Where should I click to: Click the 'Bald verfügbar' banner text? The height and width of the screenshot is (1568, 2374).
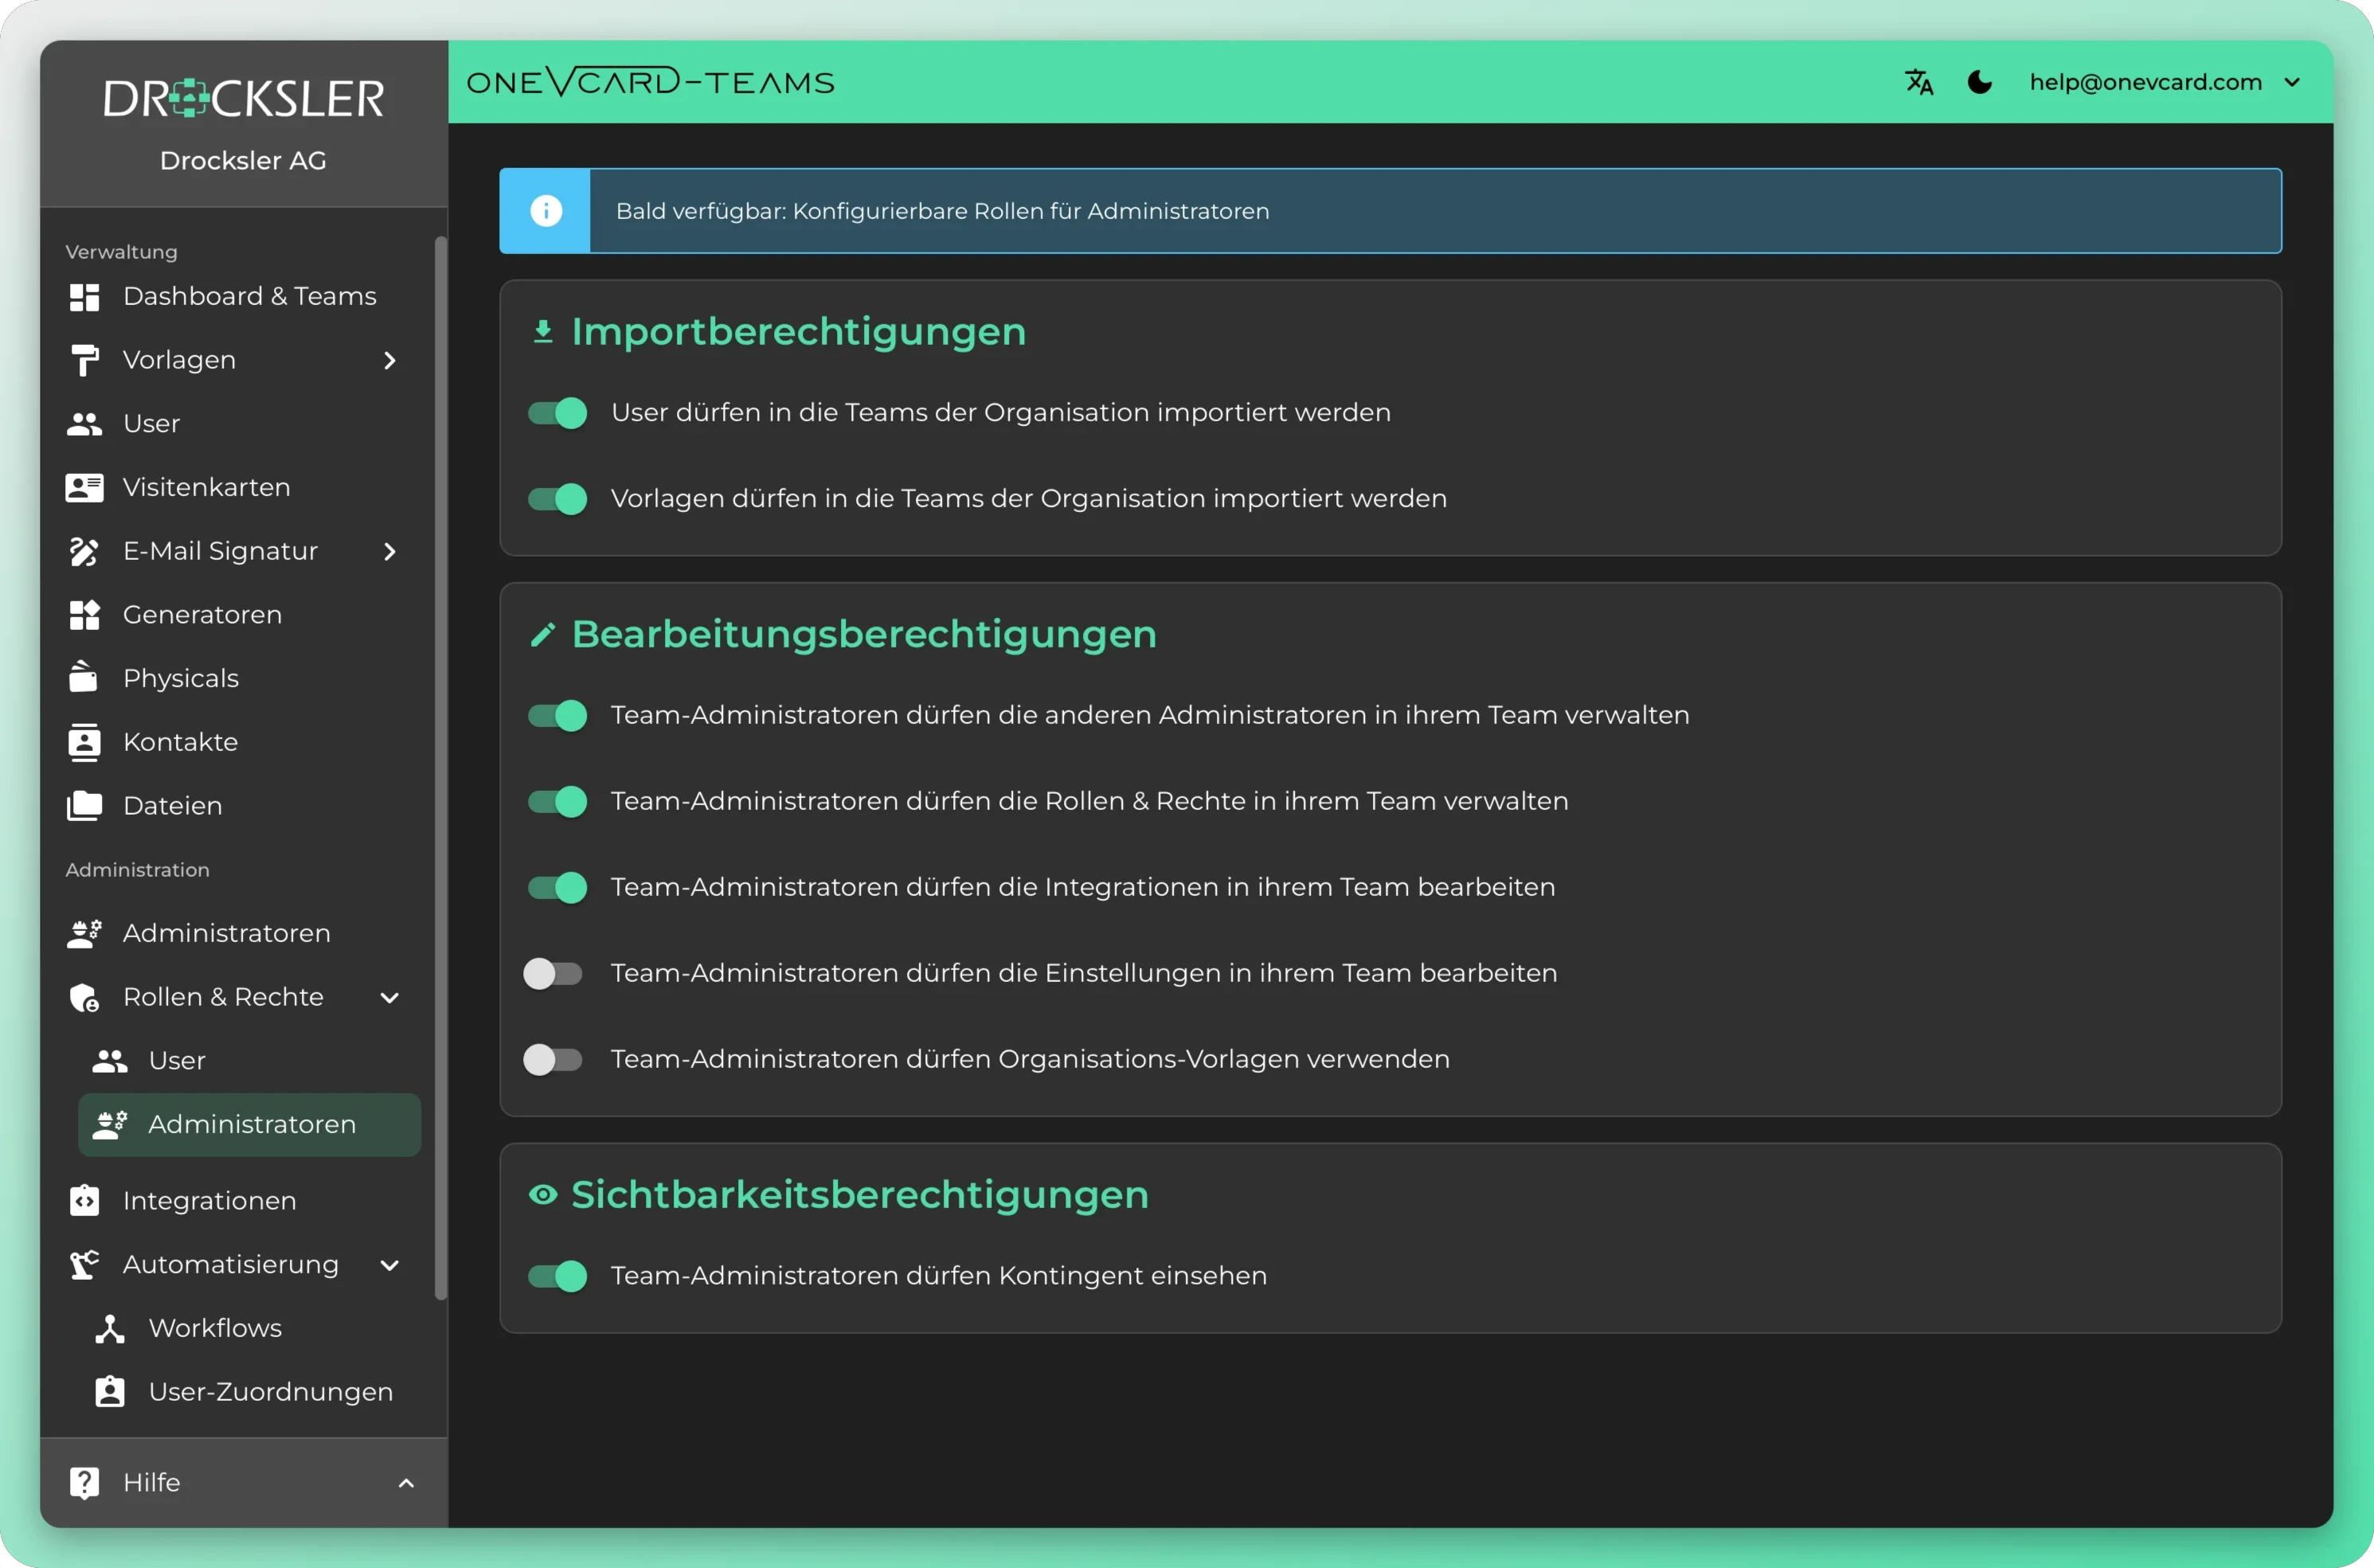(x=942, y=211)
